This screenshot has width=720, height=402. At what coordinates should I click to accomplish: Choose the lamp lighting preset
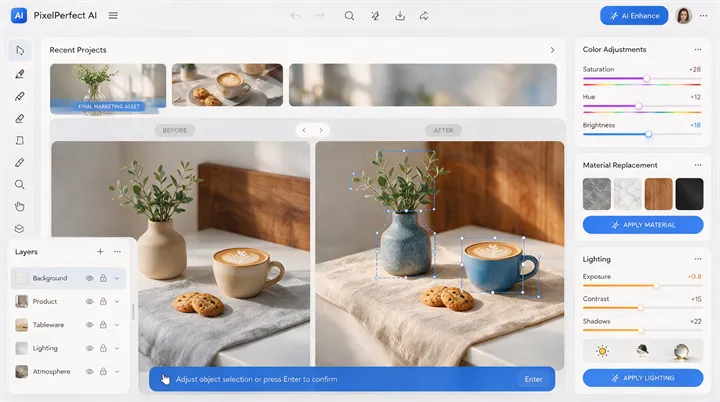[642, 351]
